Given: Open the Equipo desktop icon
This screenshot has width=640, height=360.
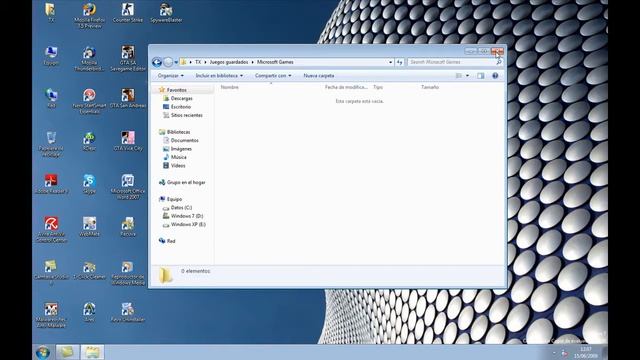Looking at the screenshot, I should click(51, 56).
